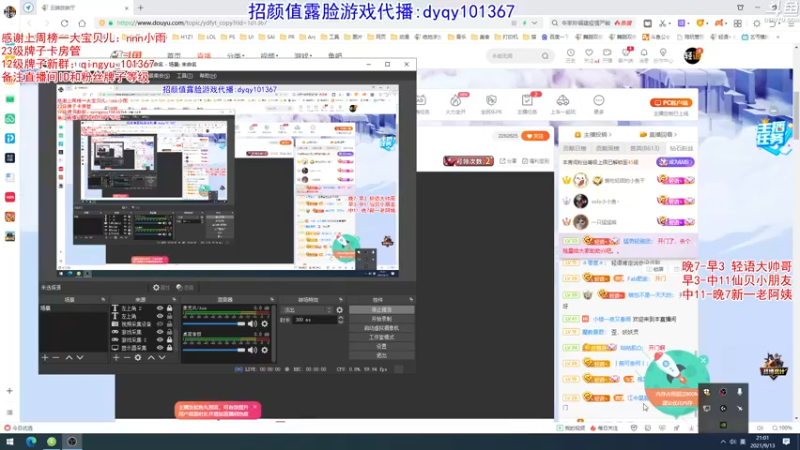The height and width of the screenshot is (450, 800).
Task: Mute 麦克风/Aux speaker icon
Action: tap(252, 323)
